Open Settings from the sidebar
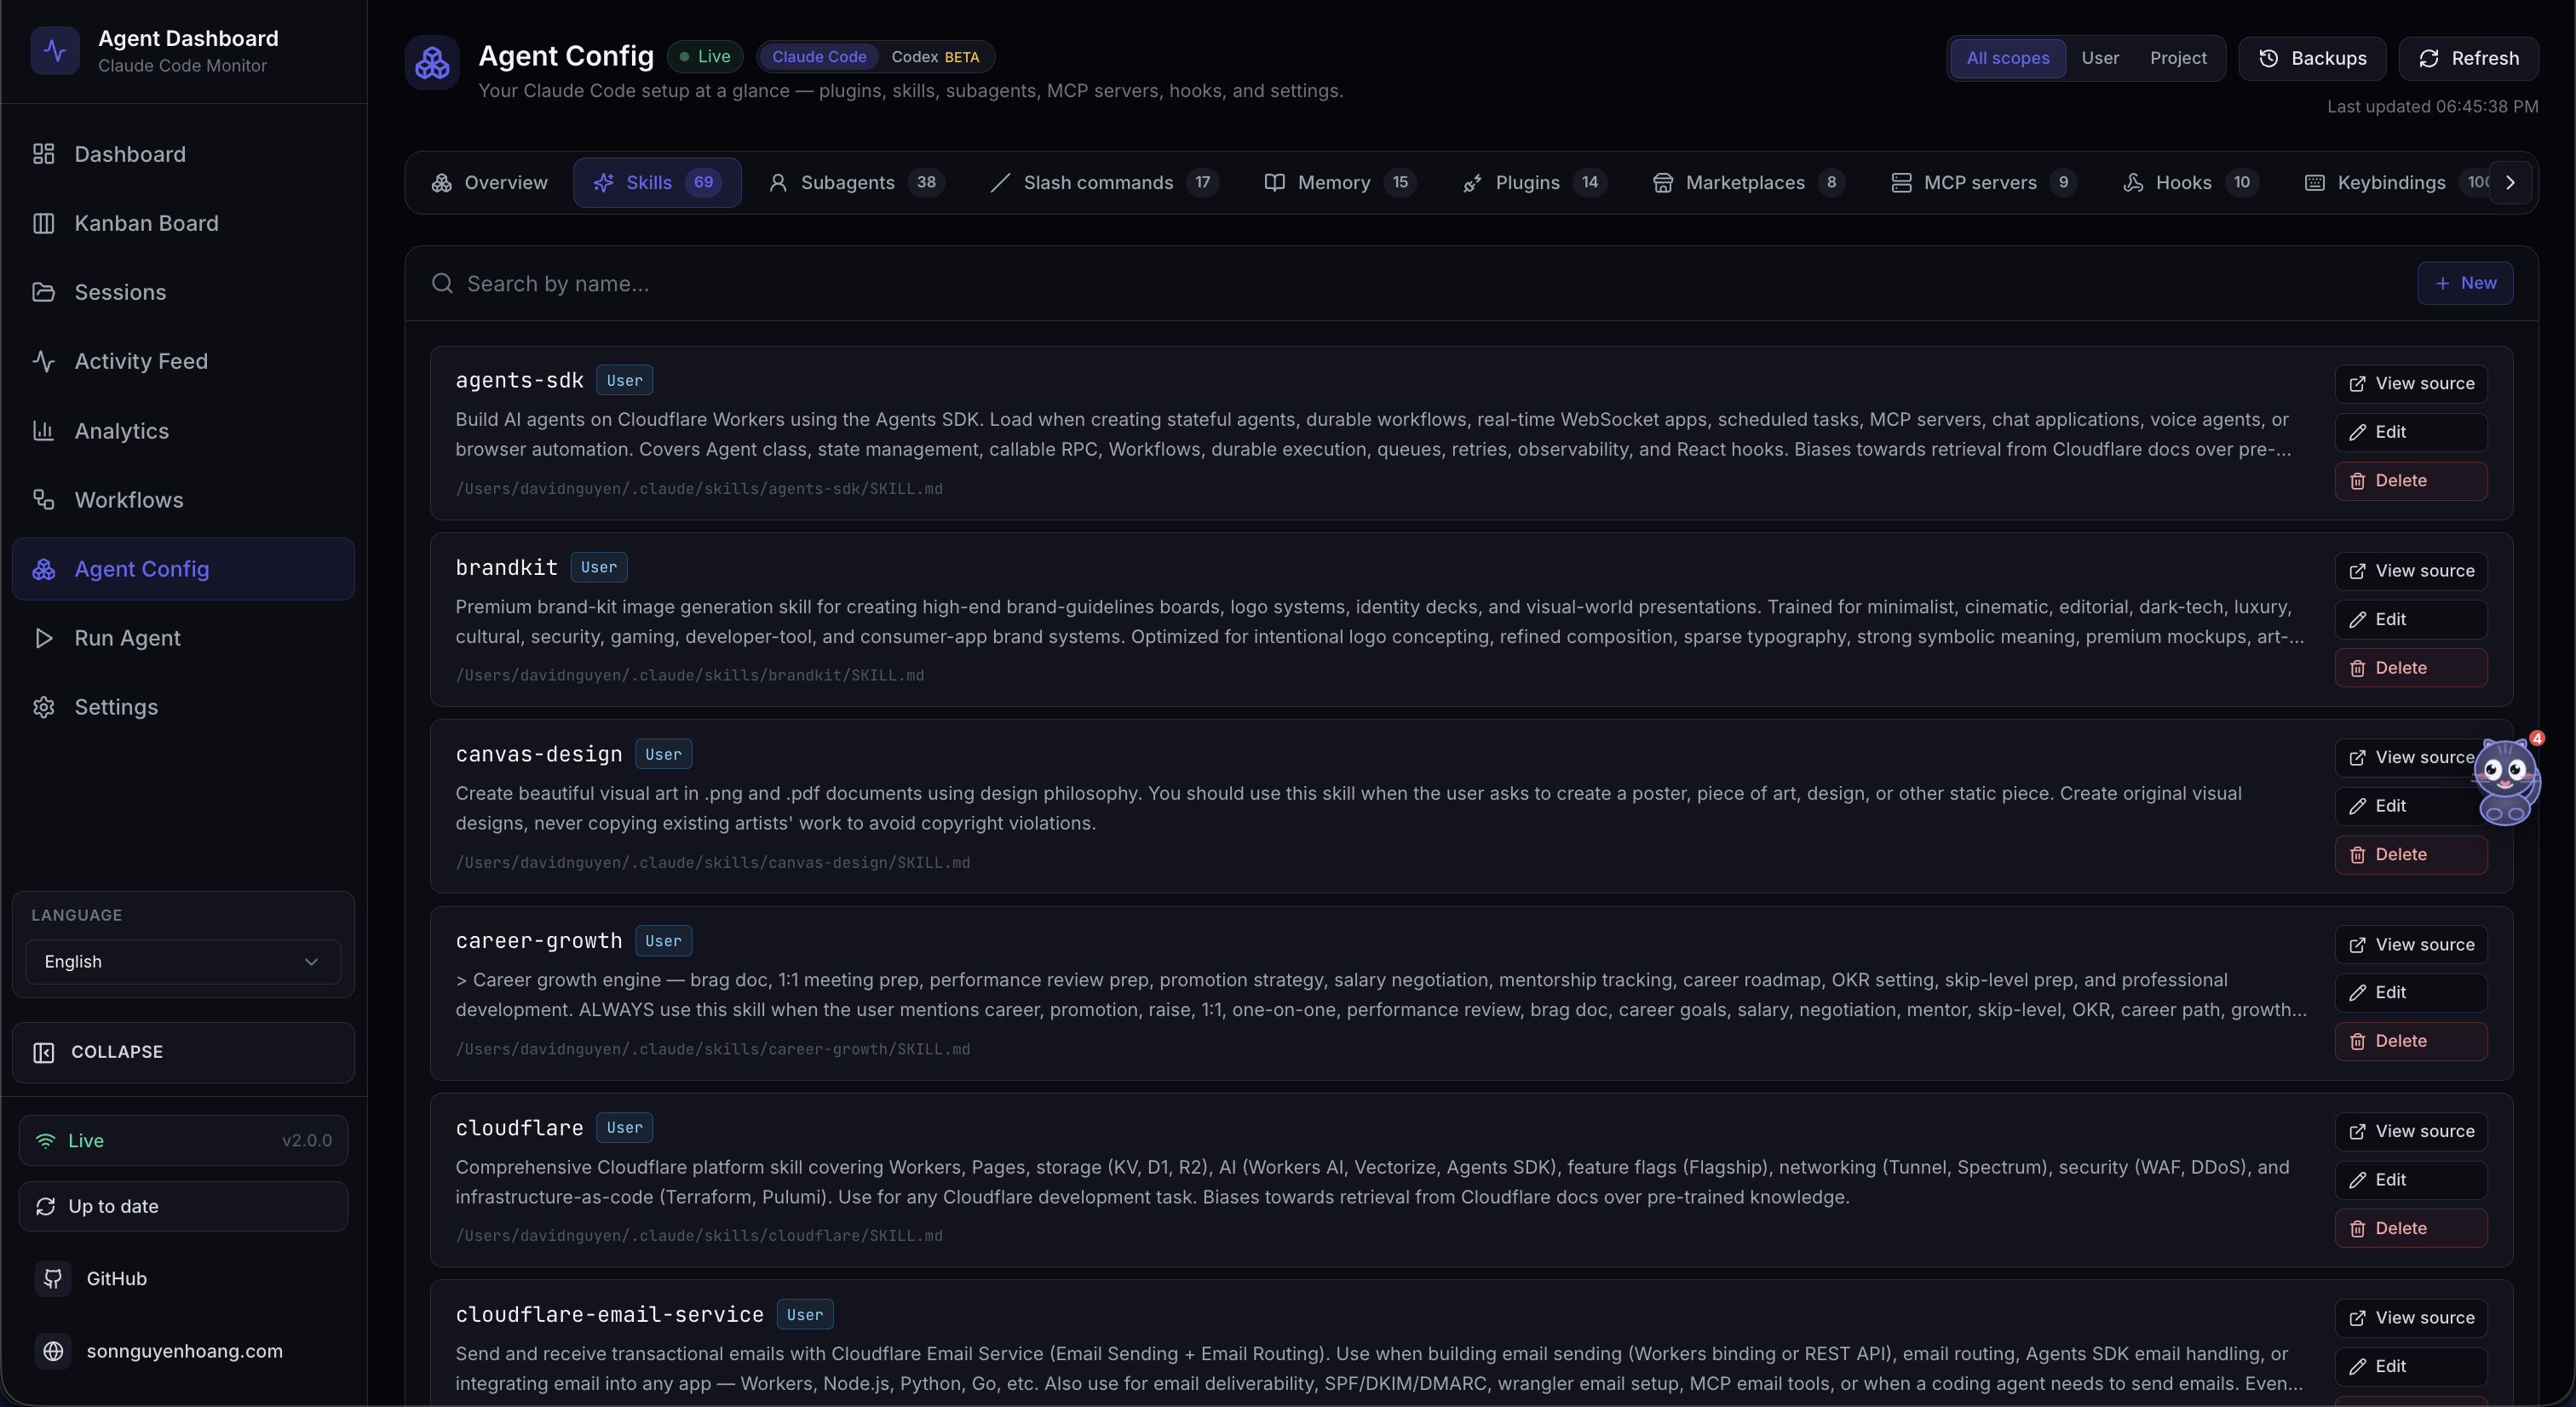The width and height of the screenshot is (2576, 1407). 183,707
